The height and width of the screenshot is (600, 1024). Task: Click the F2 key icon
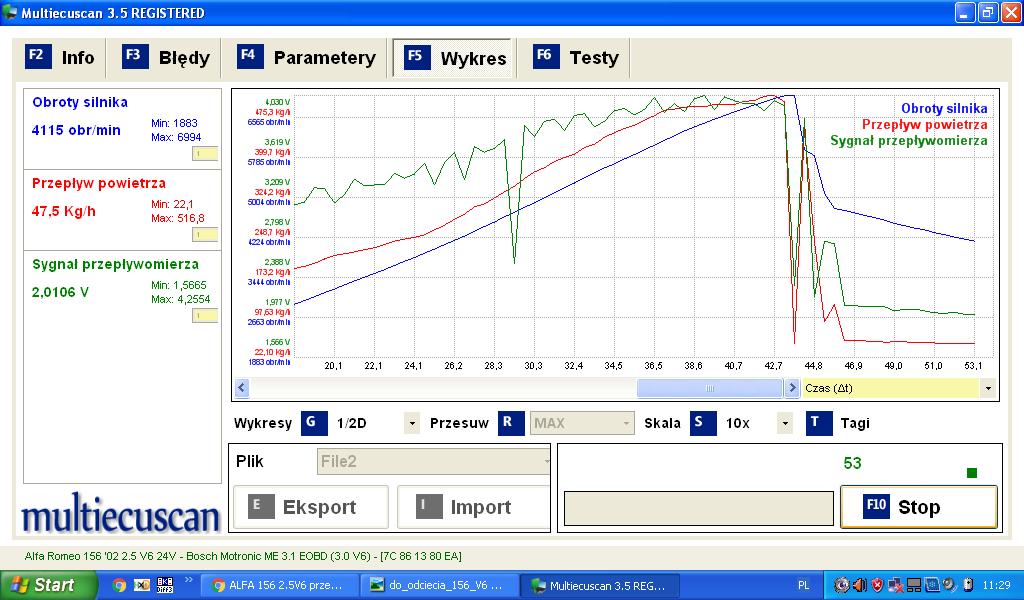coord(38,57)
